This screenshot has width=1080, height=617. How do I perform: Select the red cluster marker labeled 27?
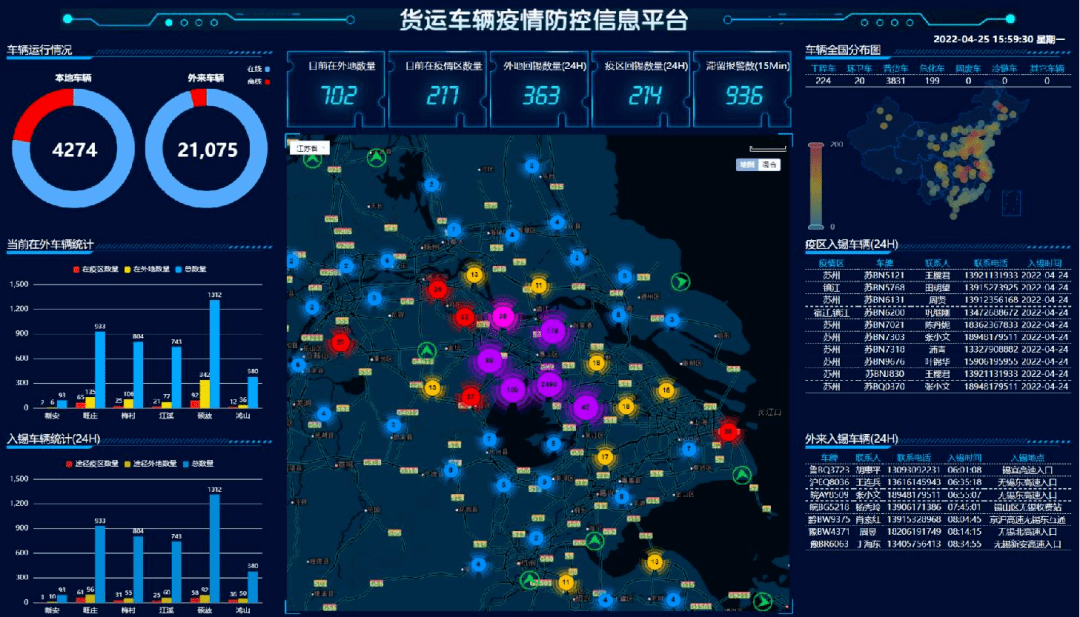pyautogui.click(x=470, y=397)
